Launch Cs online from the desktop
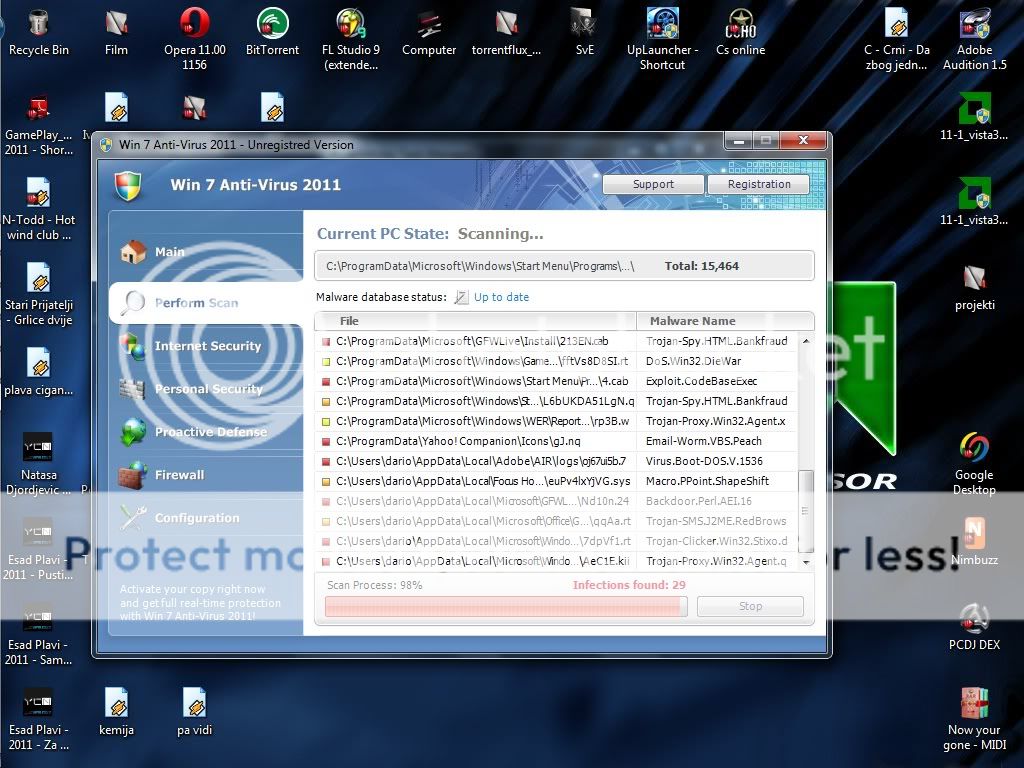 click(741, 33)
